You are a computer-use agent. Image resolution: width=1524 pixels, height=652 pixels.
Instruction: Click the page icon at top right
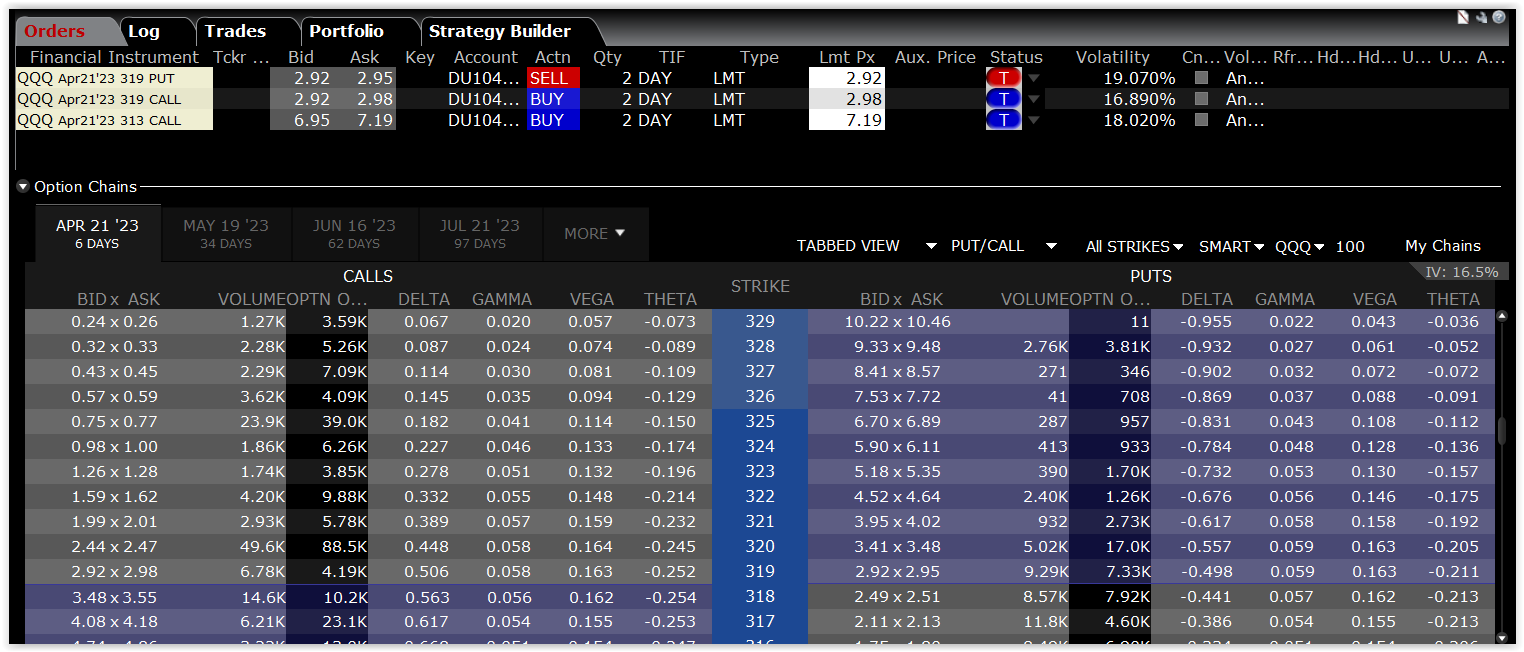click(x=1463, y=17)
